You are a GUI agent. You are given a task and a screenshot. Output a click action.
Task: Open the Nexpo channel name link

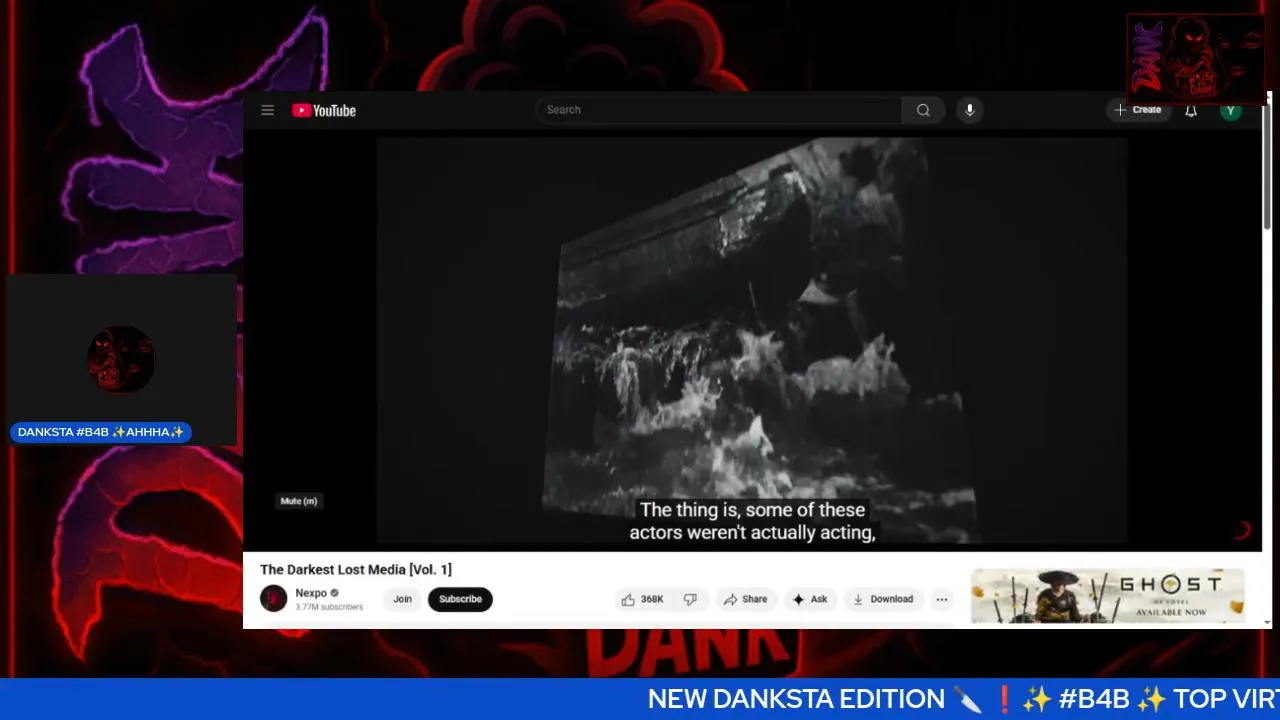point(311,593)
